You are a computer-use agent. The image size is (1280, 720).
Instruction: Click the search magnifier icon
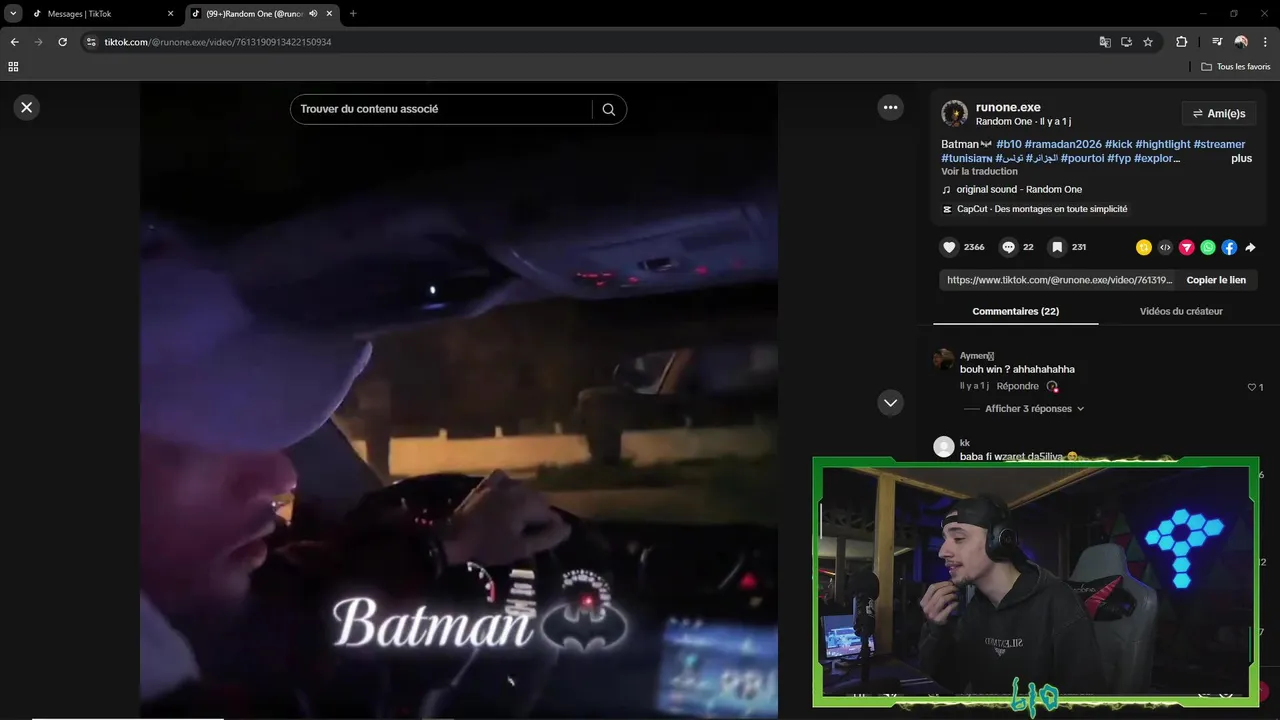608,109
